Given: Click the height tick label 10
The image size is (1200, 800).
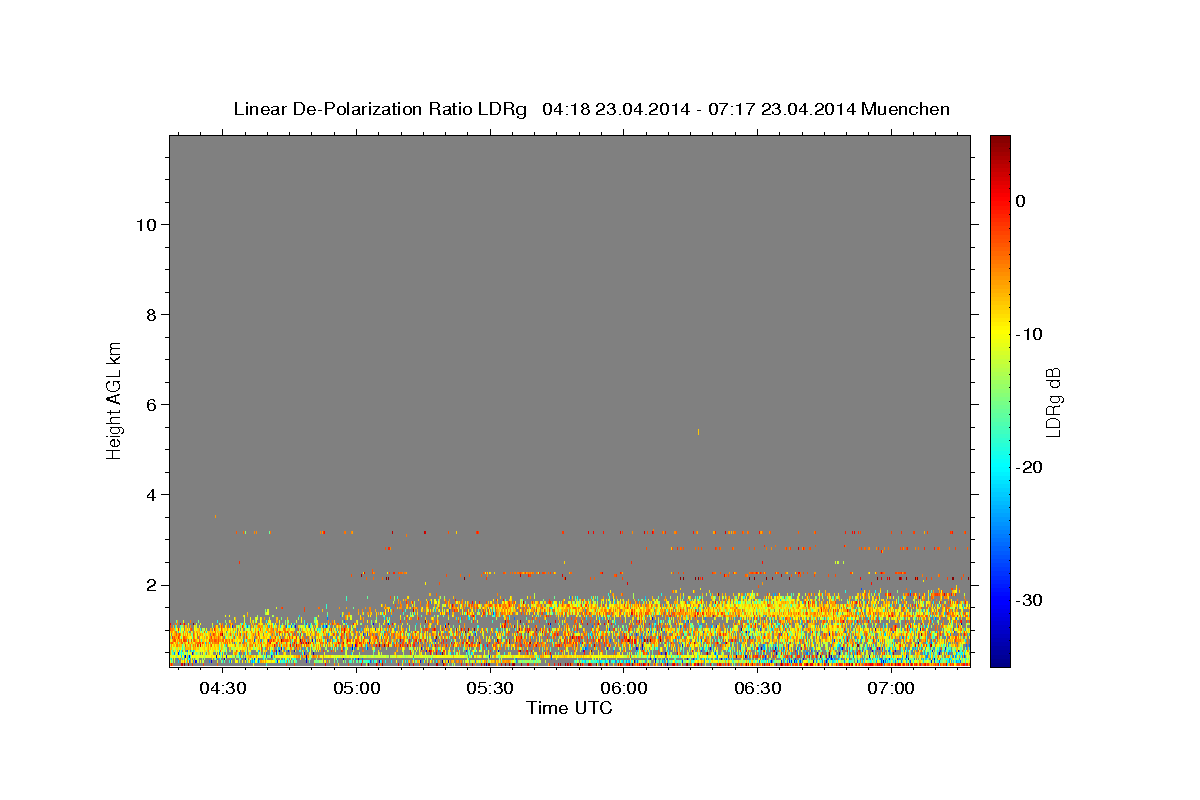Looking at the screenshot, I should click(145, 224).
